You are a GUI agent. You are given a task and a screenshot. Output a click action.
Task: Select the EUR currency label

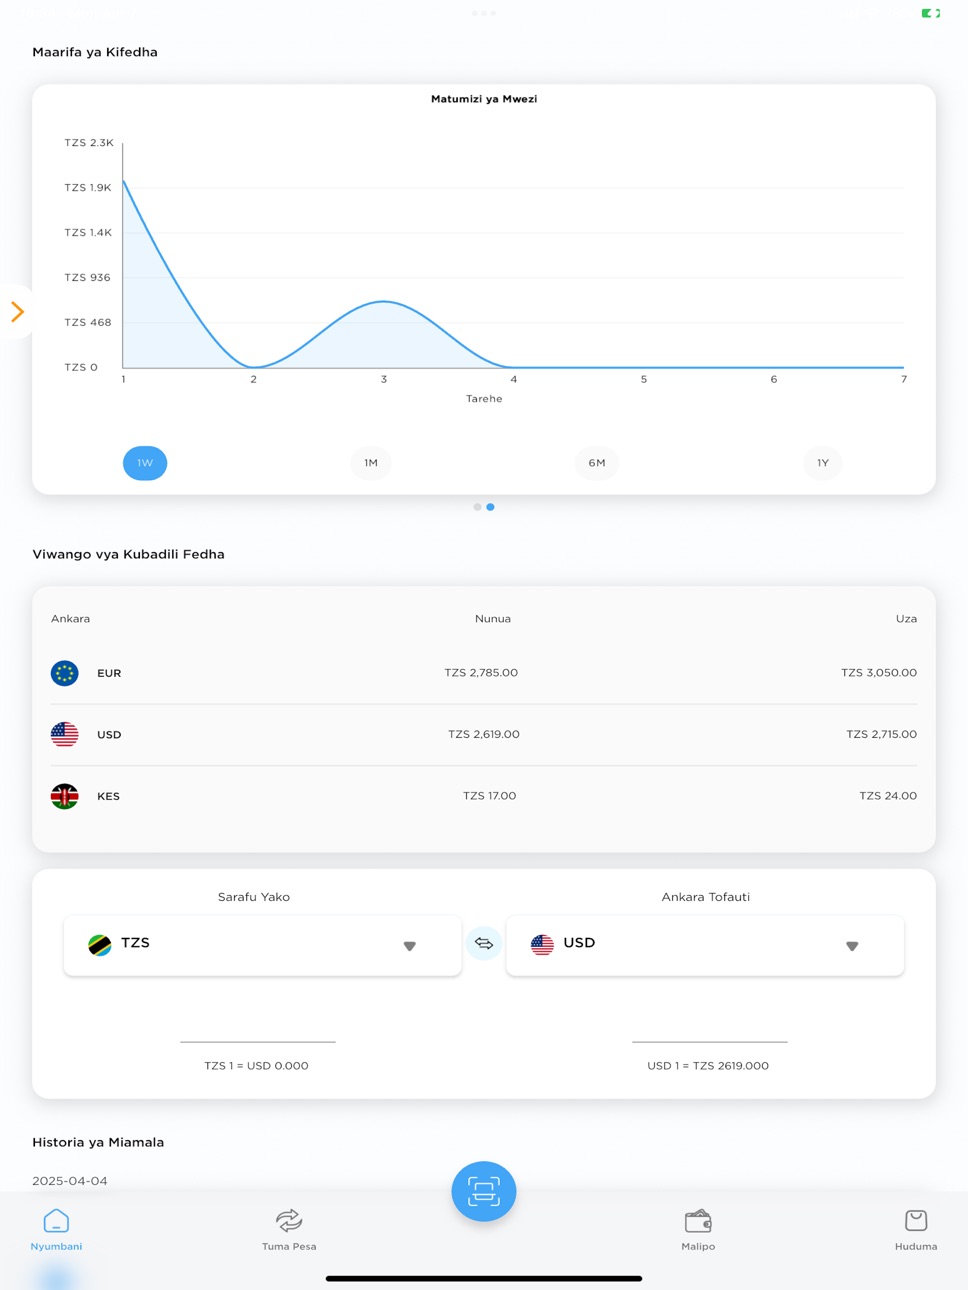[109, 673]
